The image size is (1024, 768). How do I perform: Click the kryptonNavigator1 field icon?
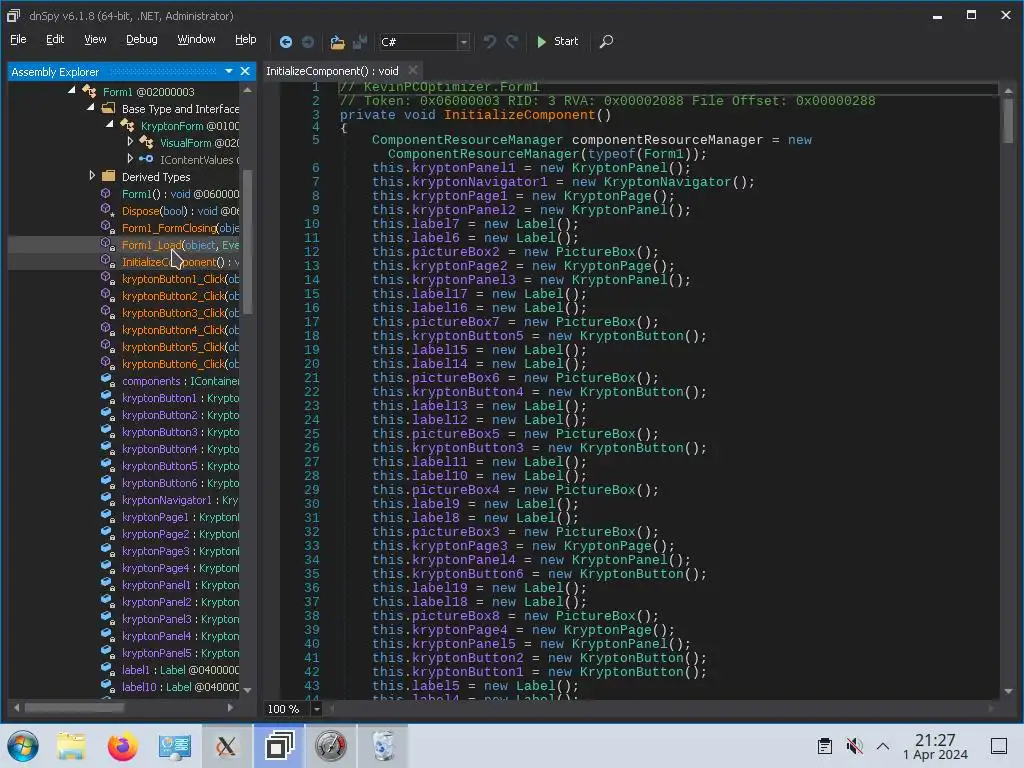coord(108,498)
